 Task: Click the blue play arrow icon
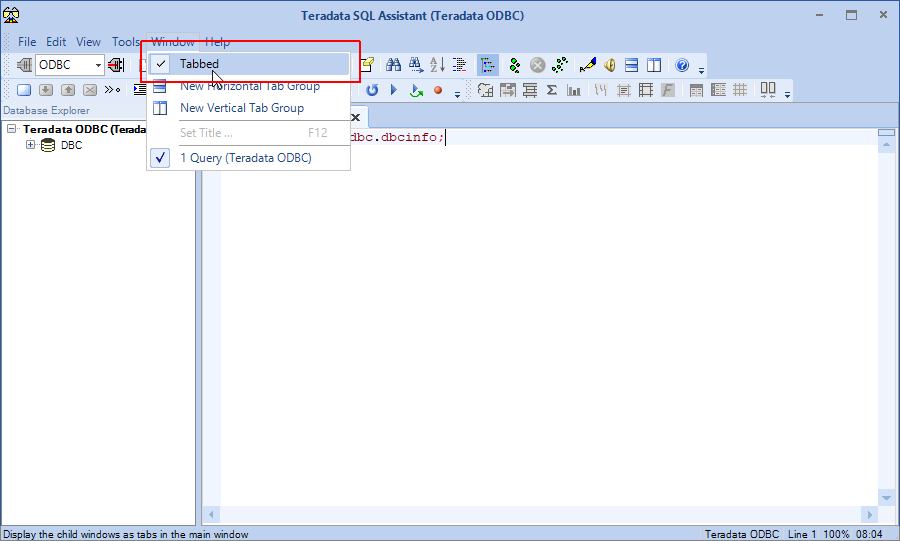pos(394,89)
